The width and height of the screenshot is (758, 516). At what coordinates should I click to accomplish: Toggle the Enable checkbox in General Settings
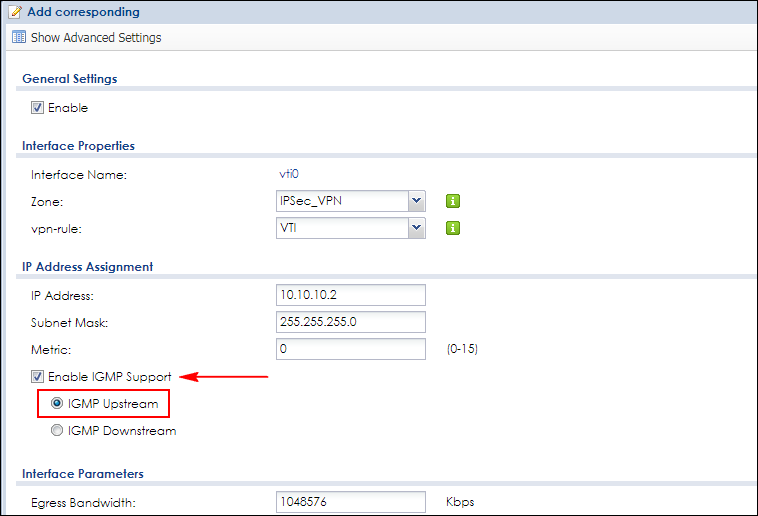pos(37,107)
